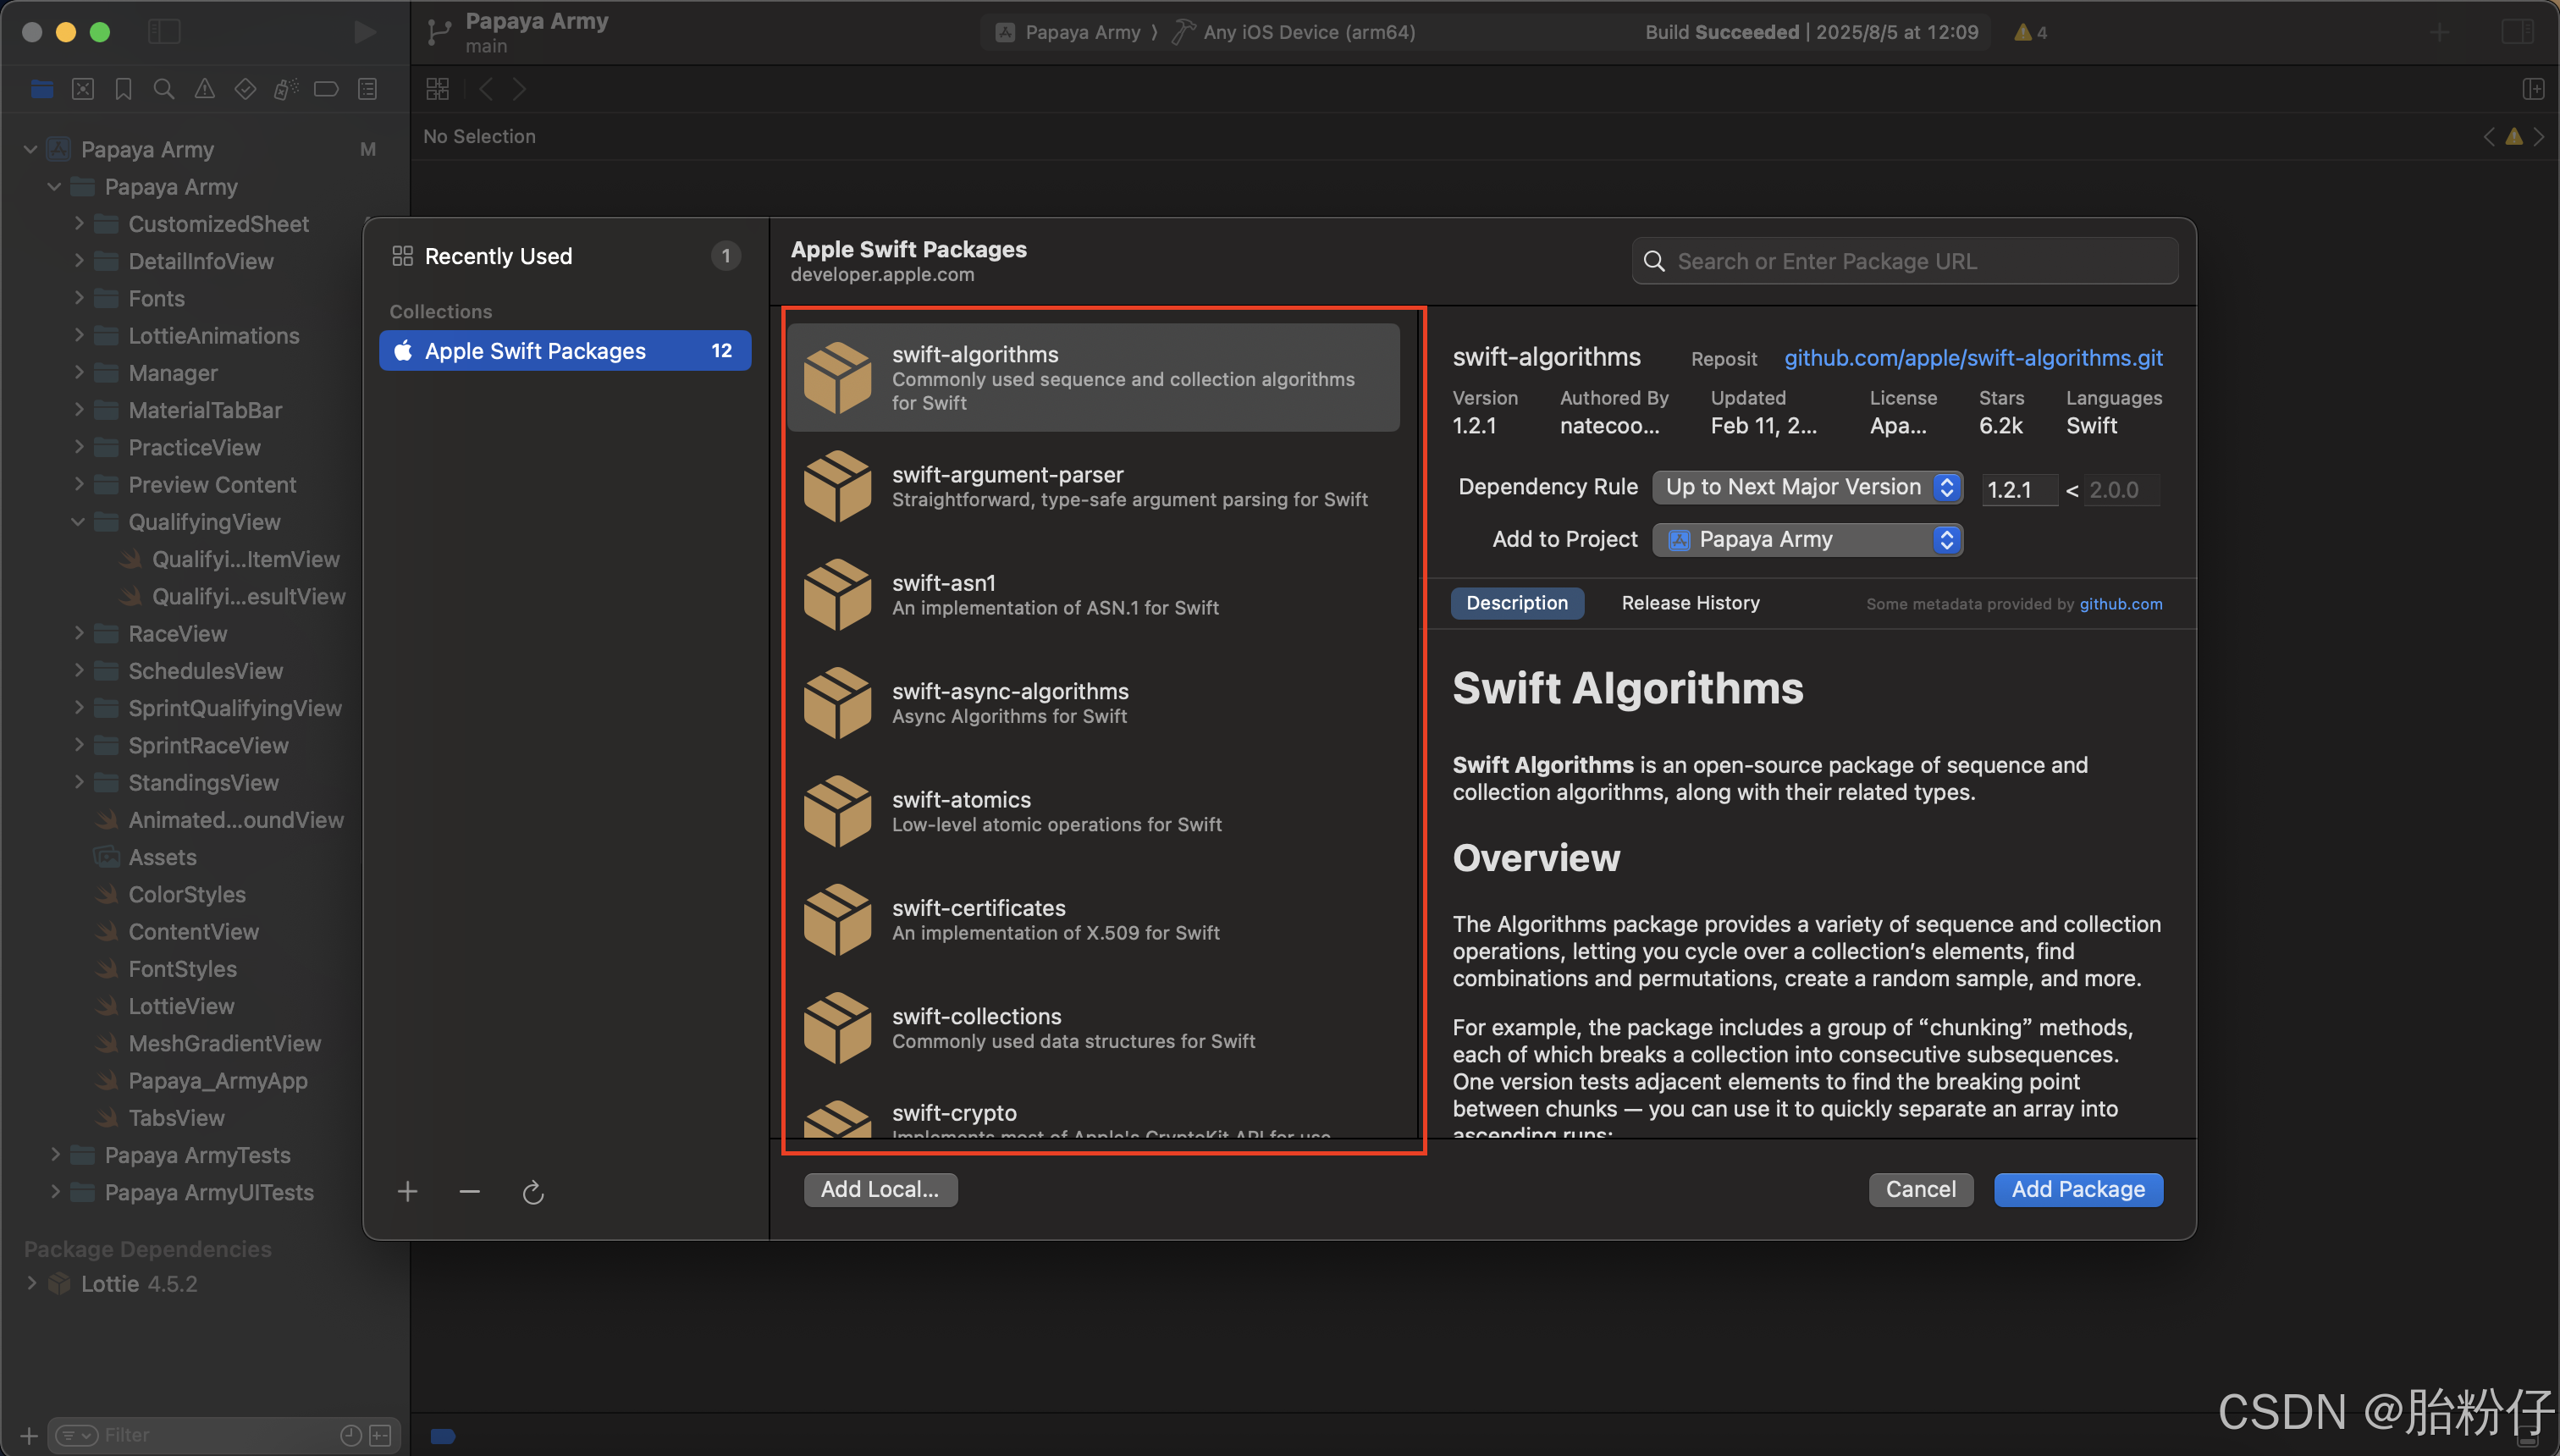Image resolution: width=2560 pixels, height=1456 pixels.
Task: Click the package search URL field
Action: point(1905,261)
